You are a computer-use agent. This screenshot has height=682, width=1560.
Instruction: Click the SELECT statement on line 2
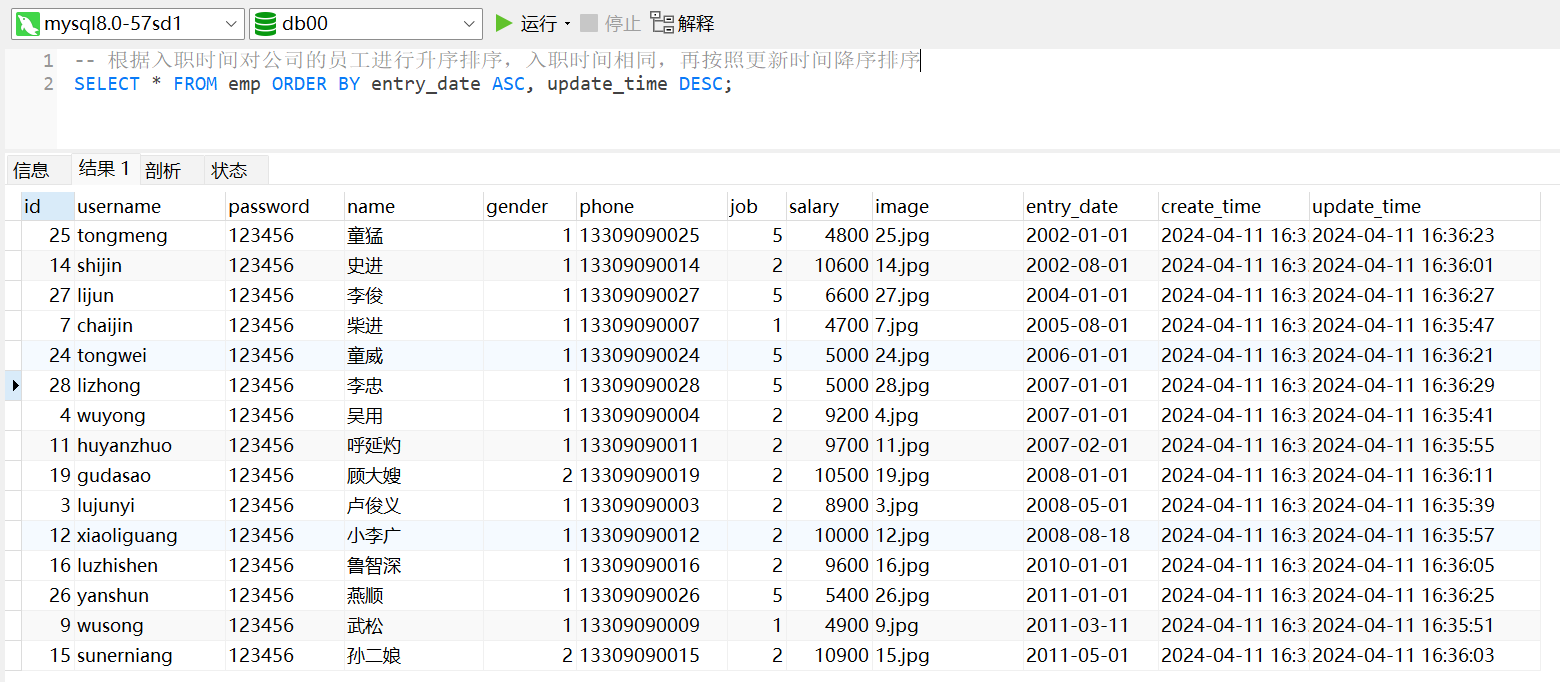(x=403, y=84)
